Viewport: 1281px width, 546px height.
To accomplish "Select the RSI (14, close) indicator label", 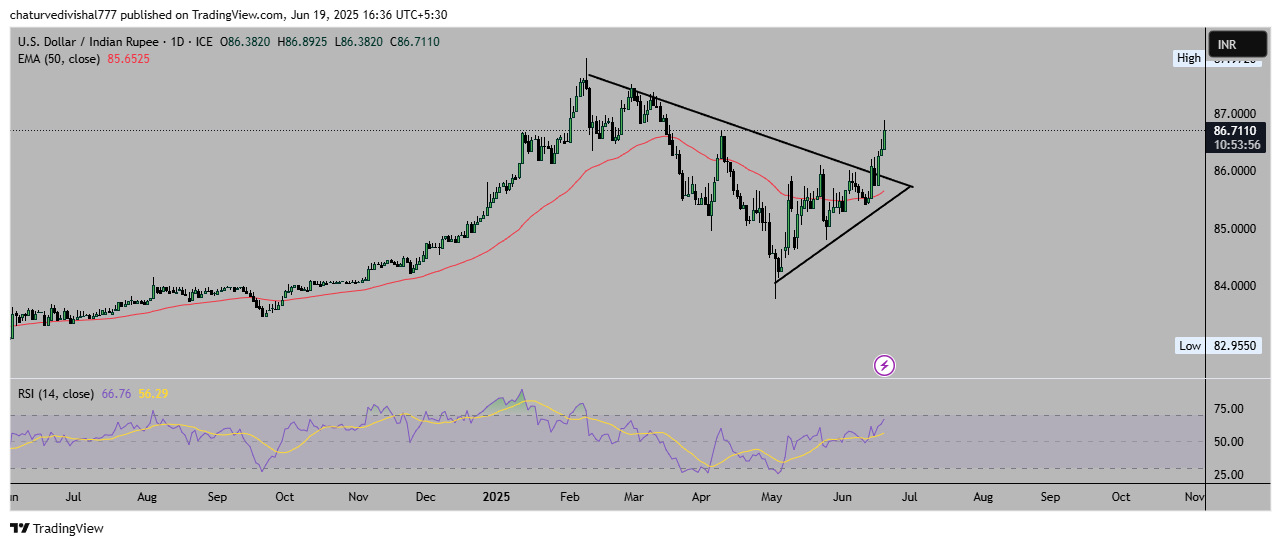I will pyautogui.click(x=56, y=393).
